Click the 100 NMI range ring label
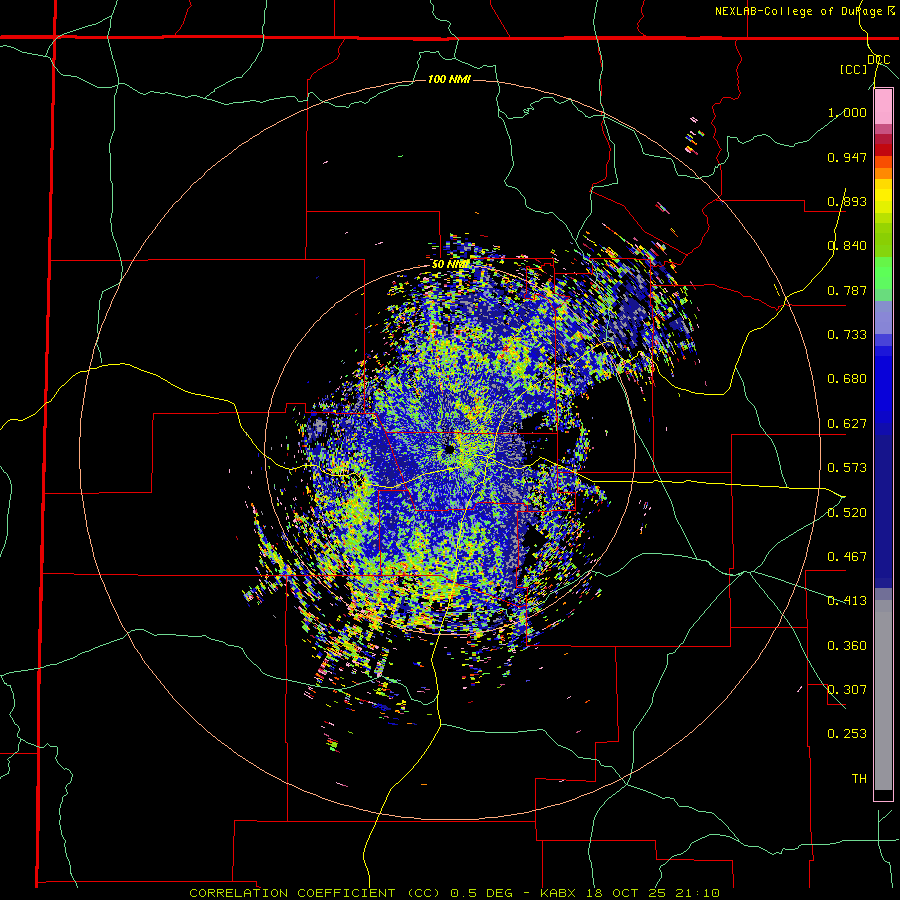Screen dimensions: 900x900 tap(449, 79)
